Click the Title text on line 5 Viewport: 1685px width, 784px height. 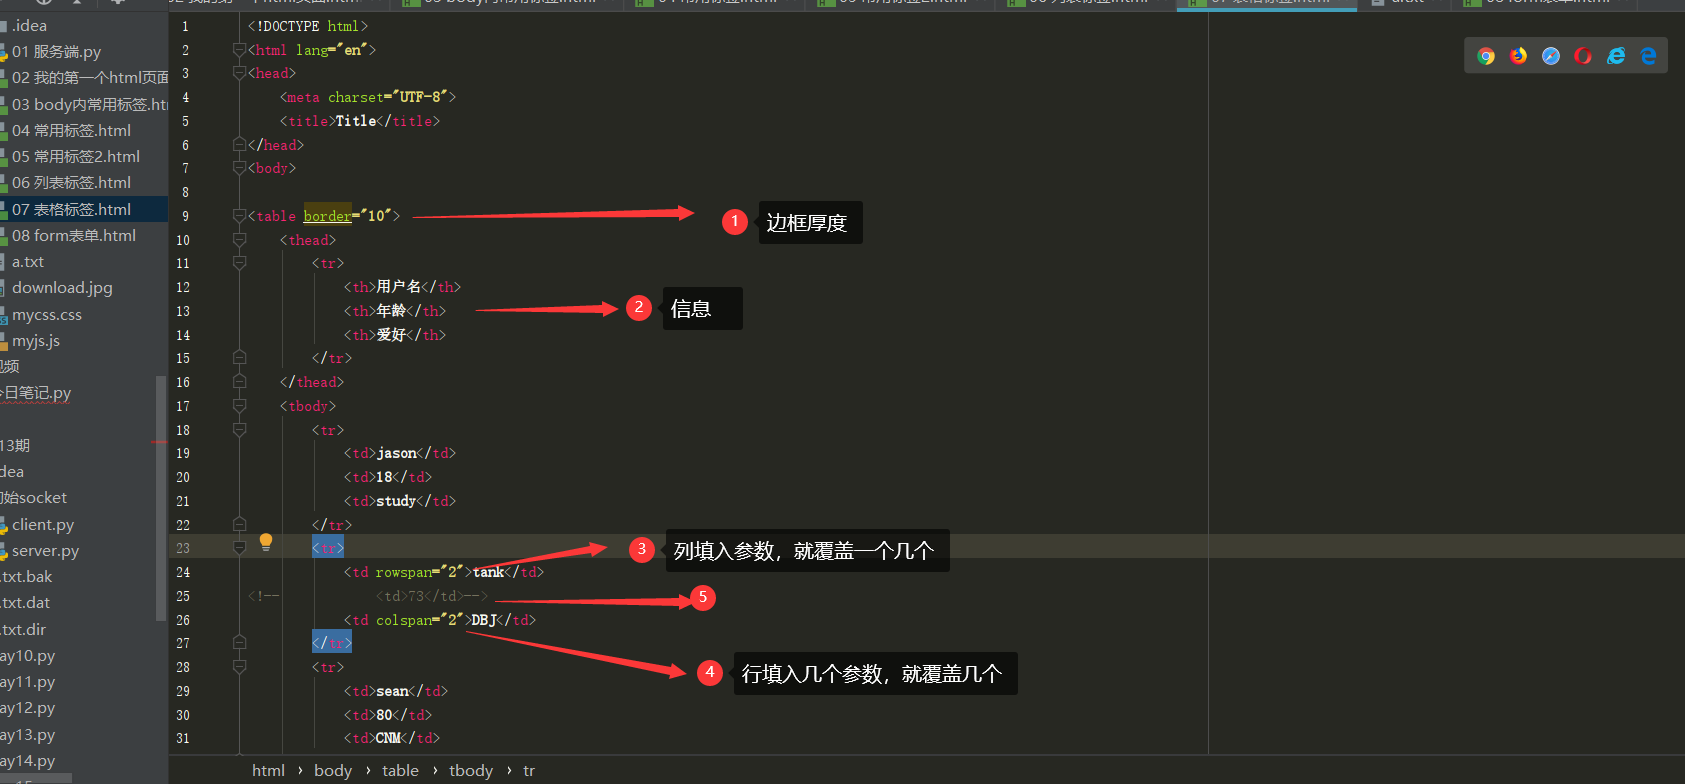356,121
